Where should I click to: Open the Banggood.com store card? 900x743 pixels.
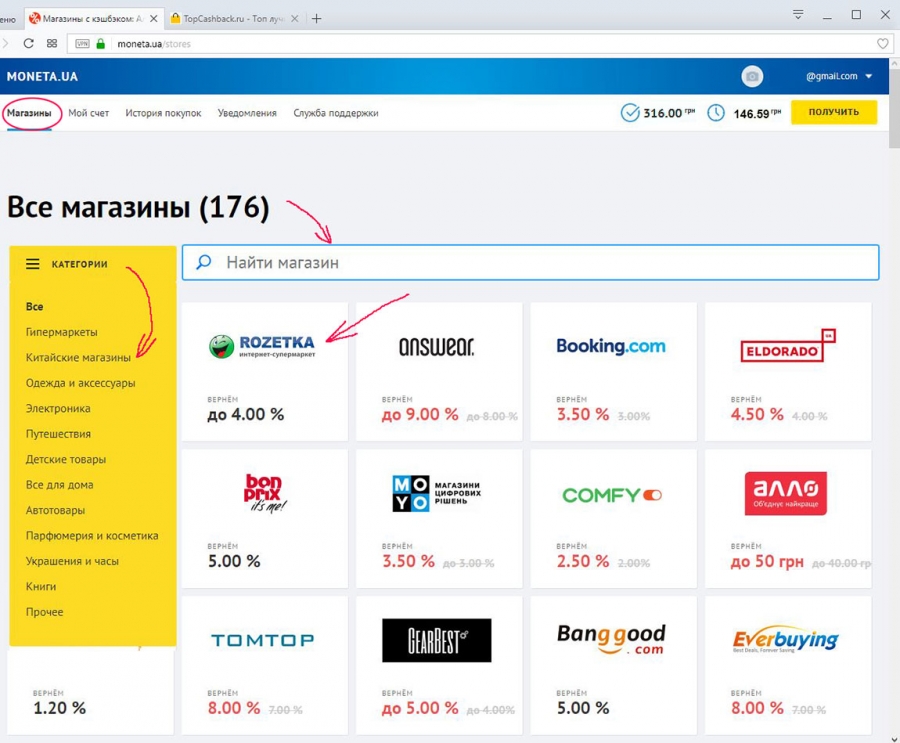(x=614, y=665)
